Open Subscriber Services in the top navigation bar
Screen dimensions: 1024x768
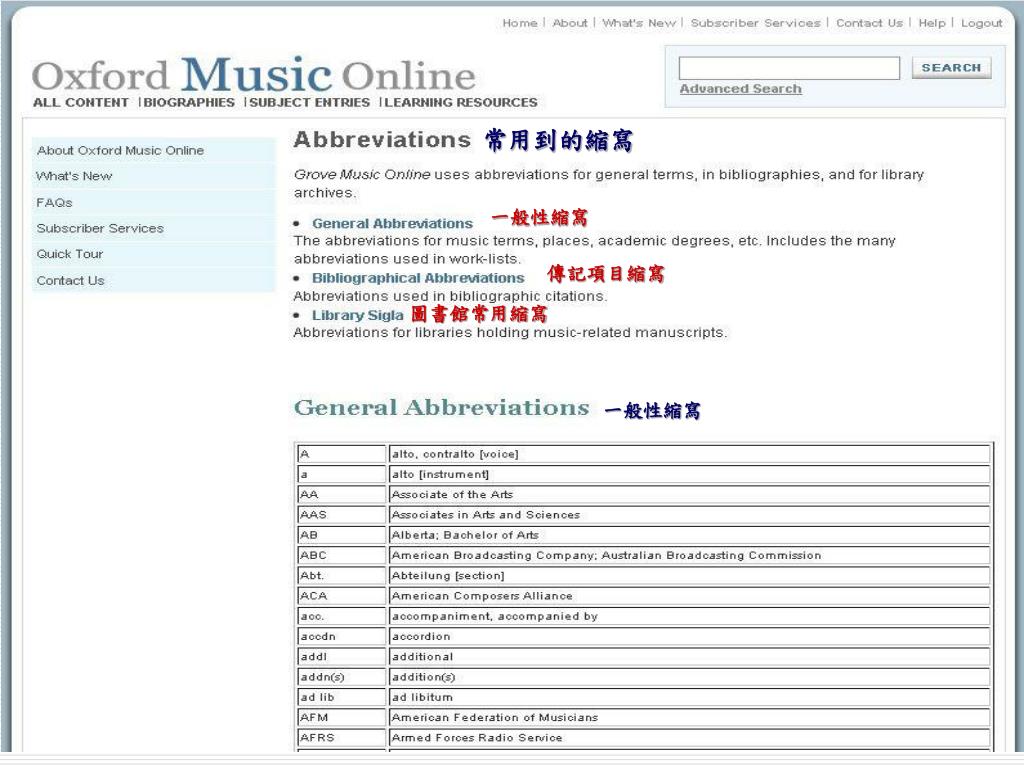tap(756, 23)
